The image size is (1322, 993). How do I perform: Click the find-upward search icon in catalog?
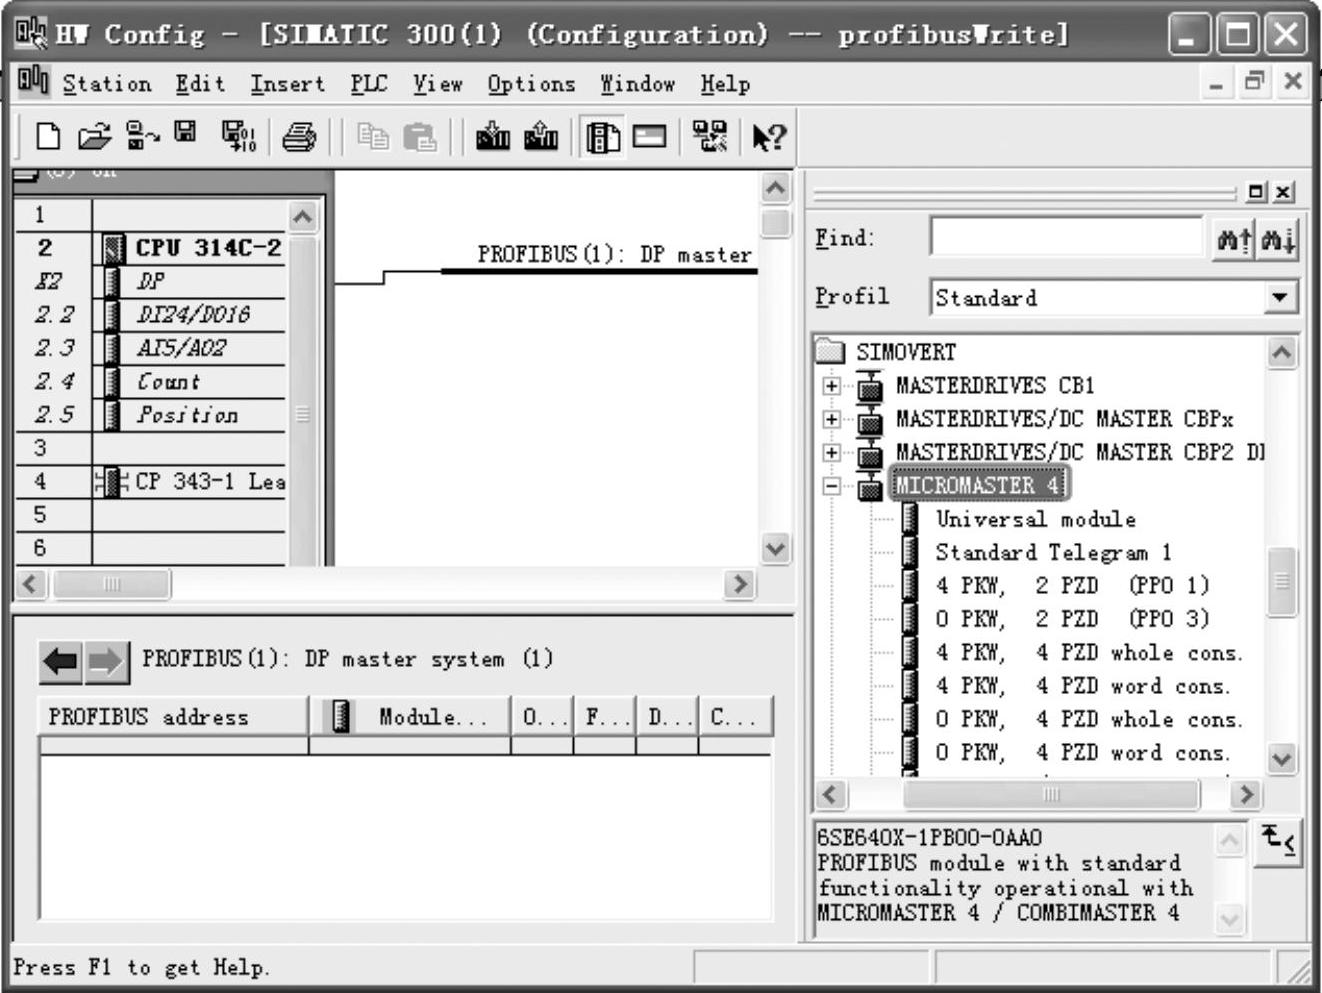(1233, 240)
